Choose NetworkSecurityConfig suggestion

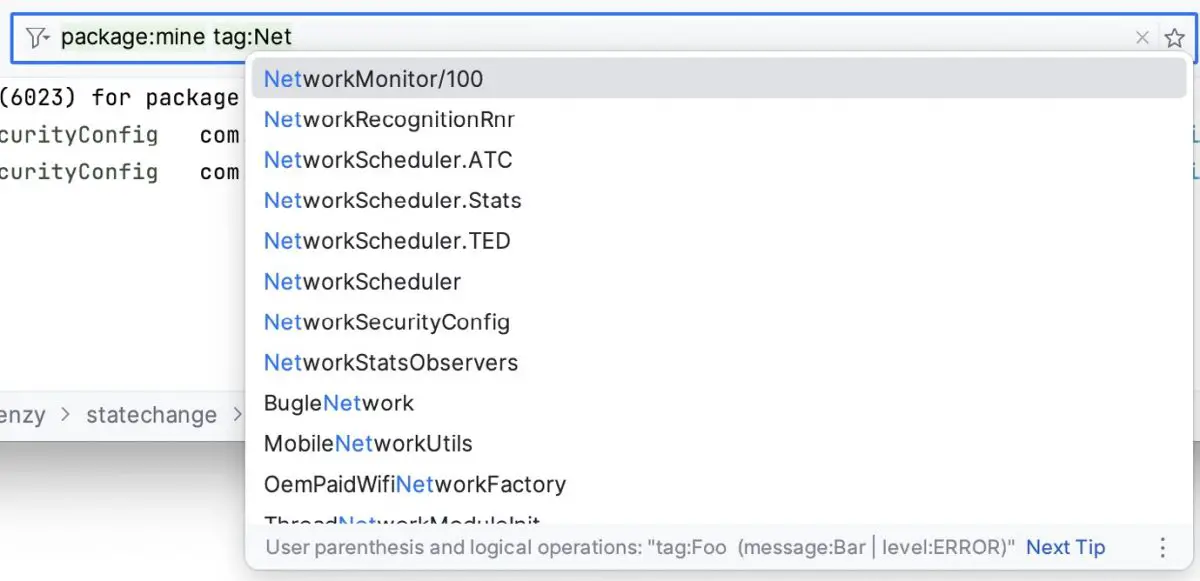click(x=386, y=322)
